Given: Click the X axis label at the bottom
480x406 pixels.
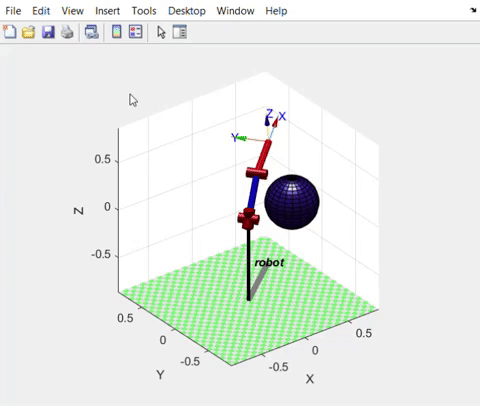Looking at the screenshot, I should click(x=310, y=379).
